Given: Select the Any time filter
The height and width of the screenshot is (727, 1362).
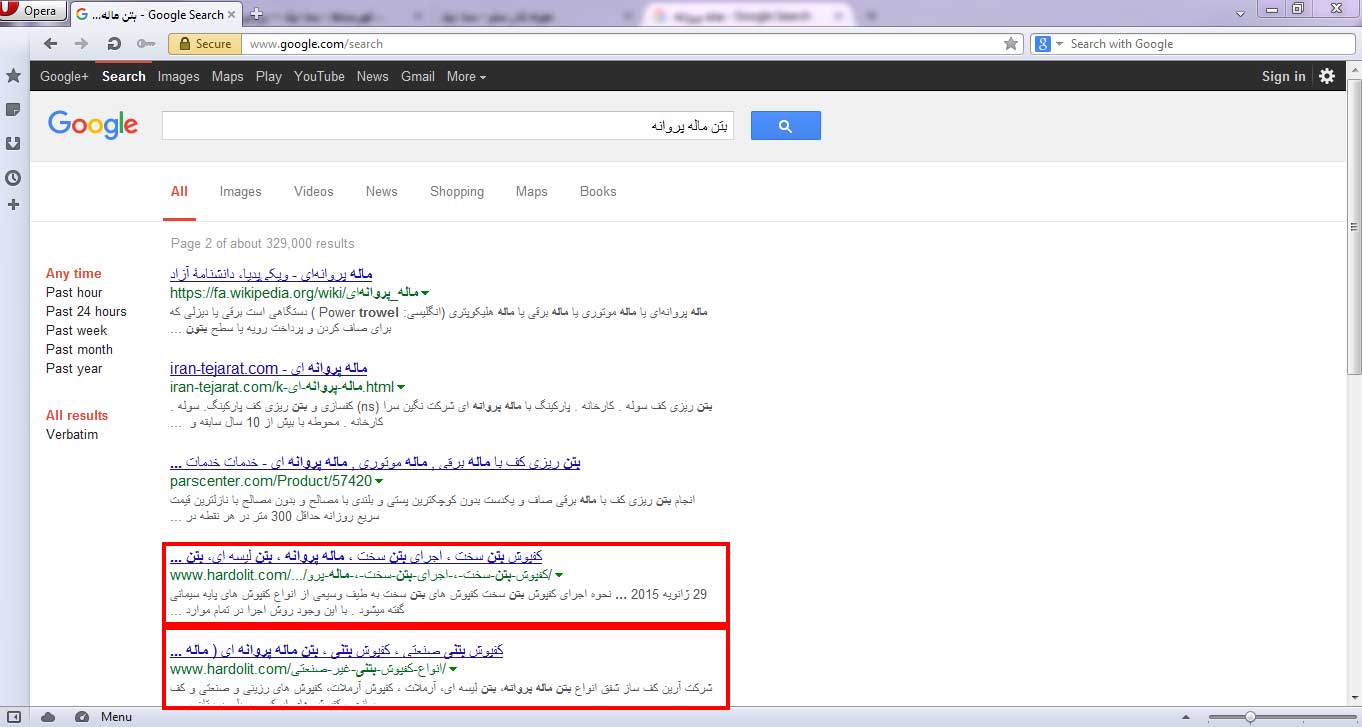Looking at the screenshot, I should [x=73, y=273].
